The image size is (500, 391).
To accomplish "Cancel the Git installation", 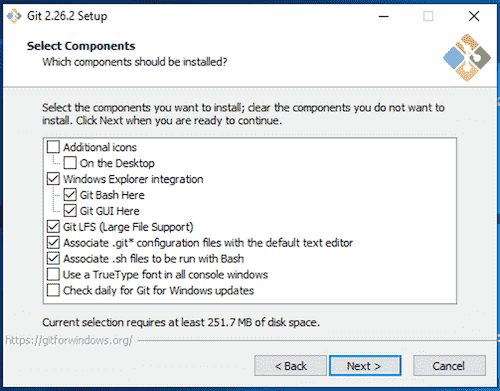I will point(449,366).
